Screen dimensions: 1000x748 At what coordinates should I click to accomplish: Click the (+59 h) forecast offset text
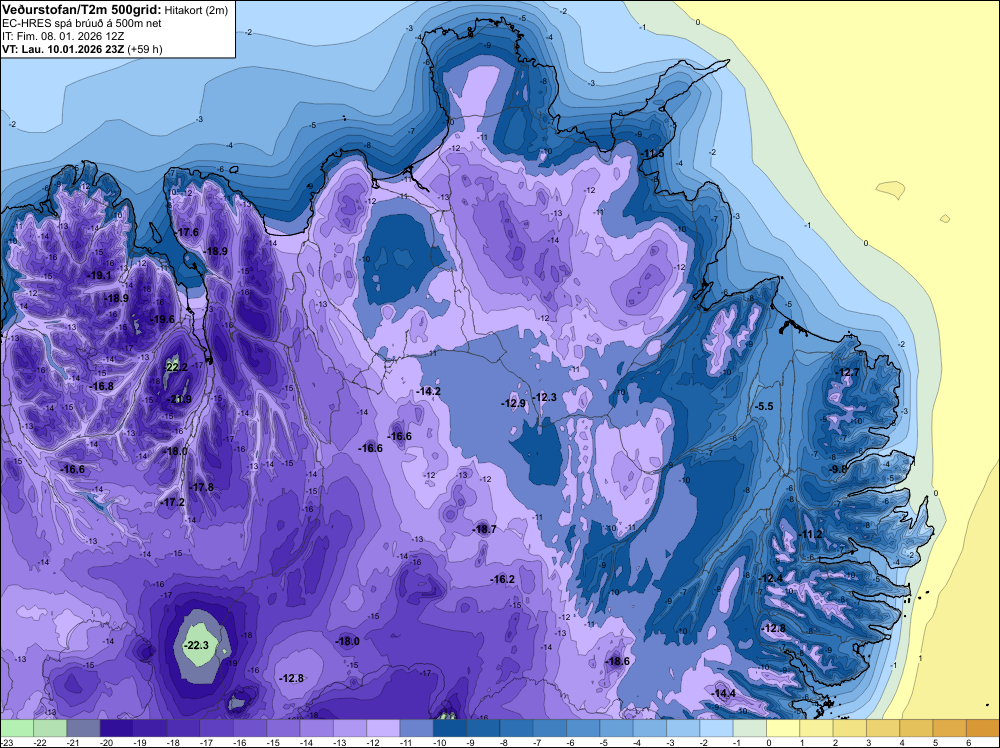[145, 49]
